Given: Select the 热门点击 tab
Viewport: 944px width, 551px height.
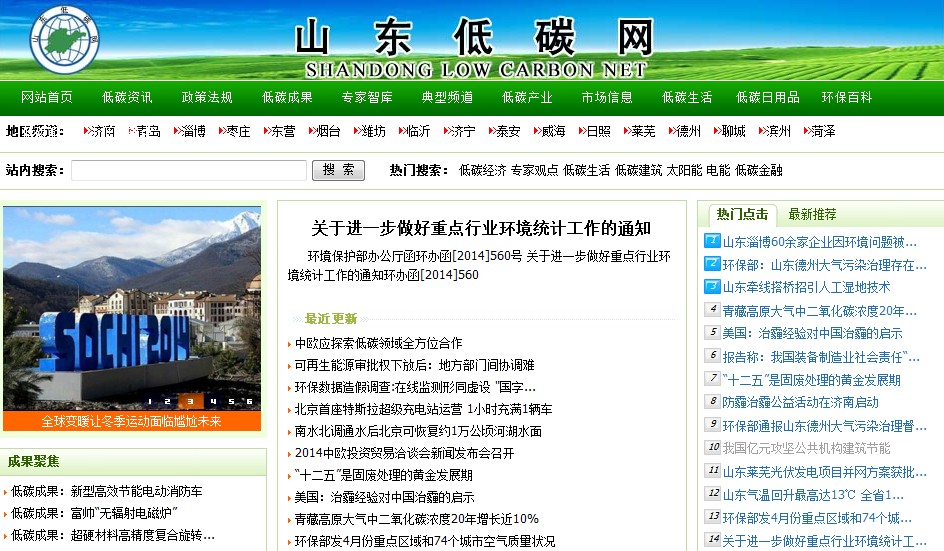Looking at the screenshot, I should coord(742,214).
